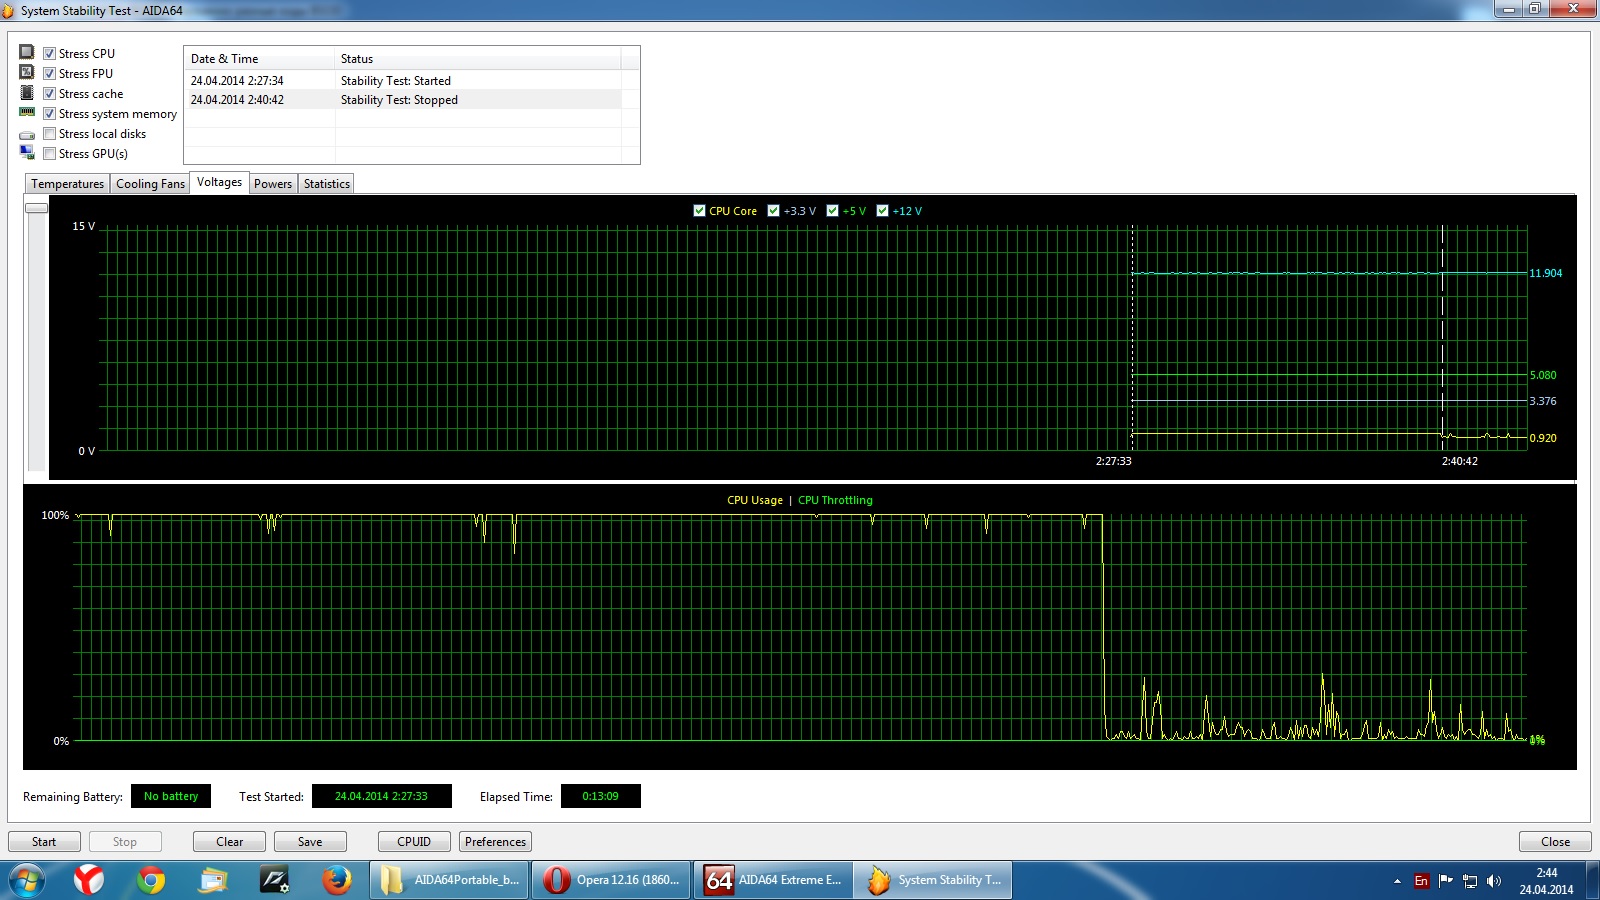Image resolution: width=1600 pixels, height=900 pixels.
Task: Open the volume speaker tray icon
Action: click(x=1494, y=881)
